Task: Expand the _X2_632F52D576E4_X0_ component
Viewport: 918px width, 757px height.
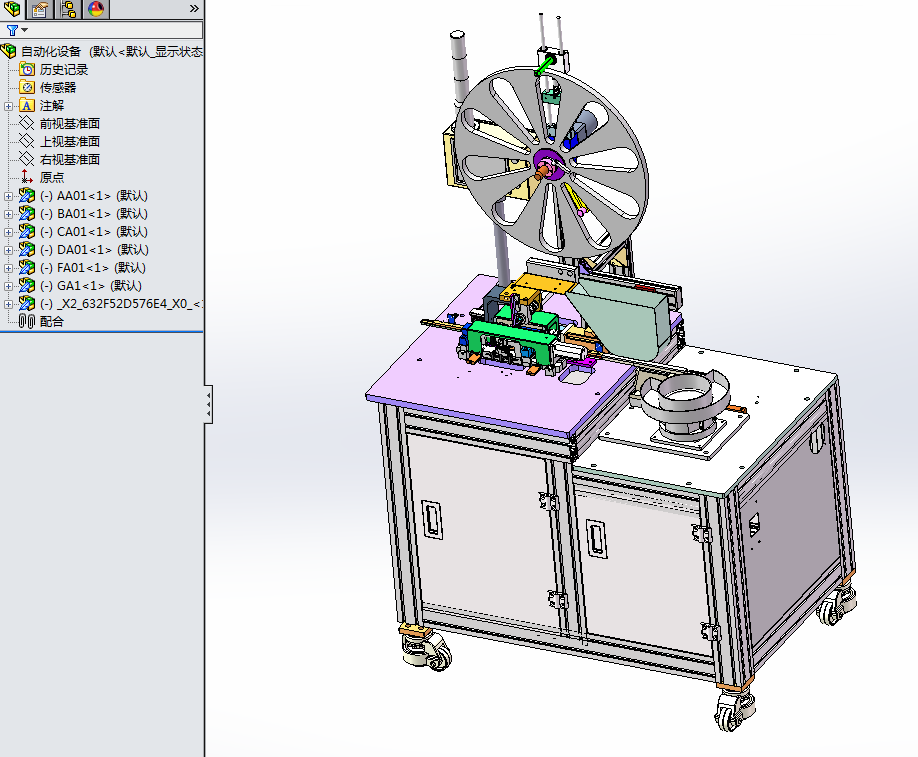Action: [x=8, y=304]
